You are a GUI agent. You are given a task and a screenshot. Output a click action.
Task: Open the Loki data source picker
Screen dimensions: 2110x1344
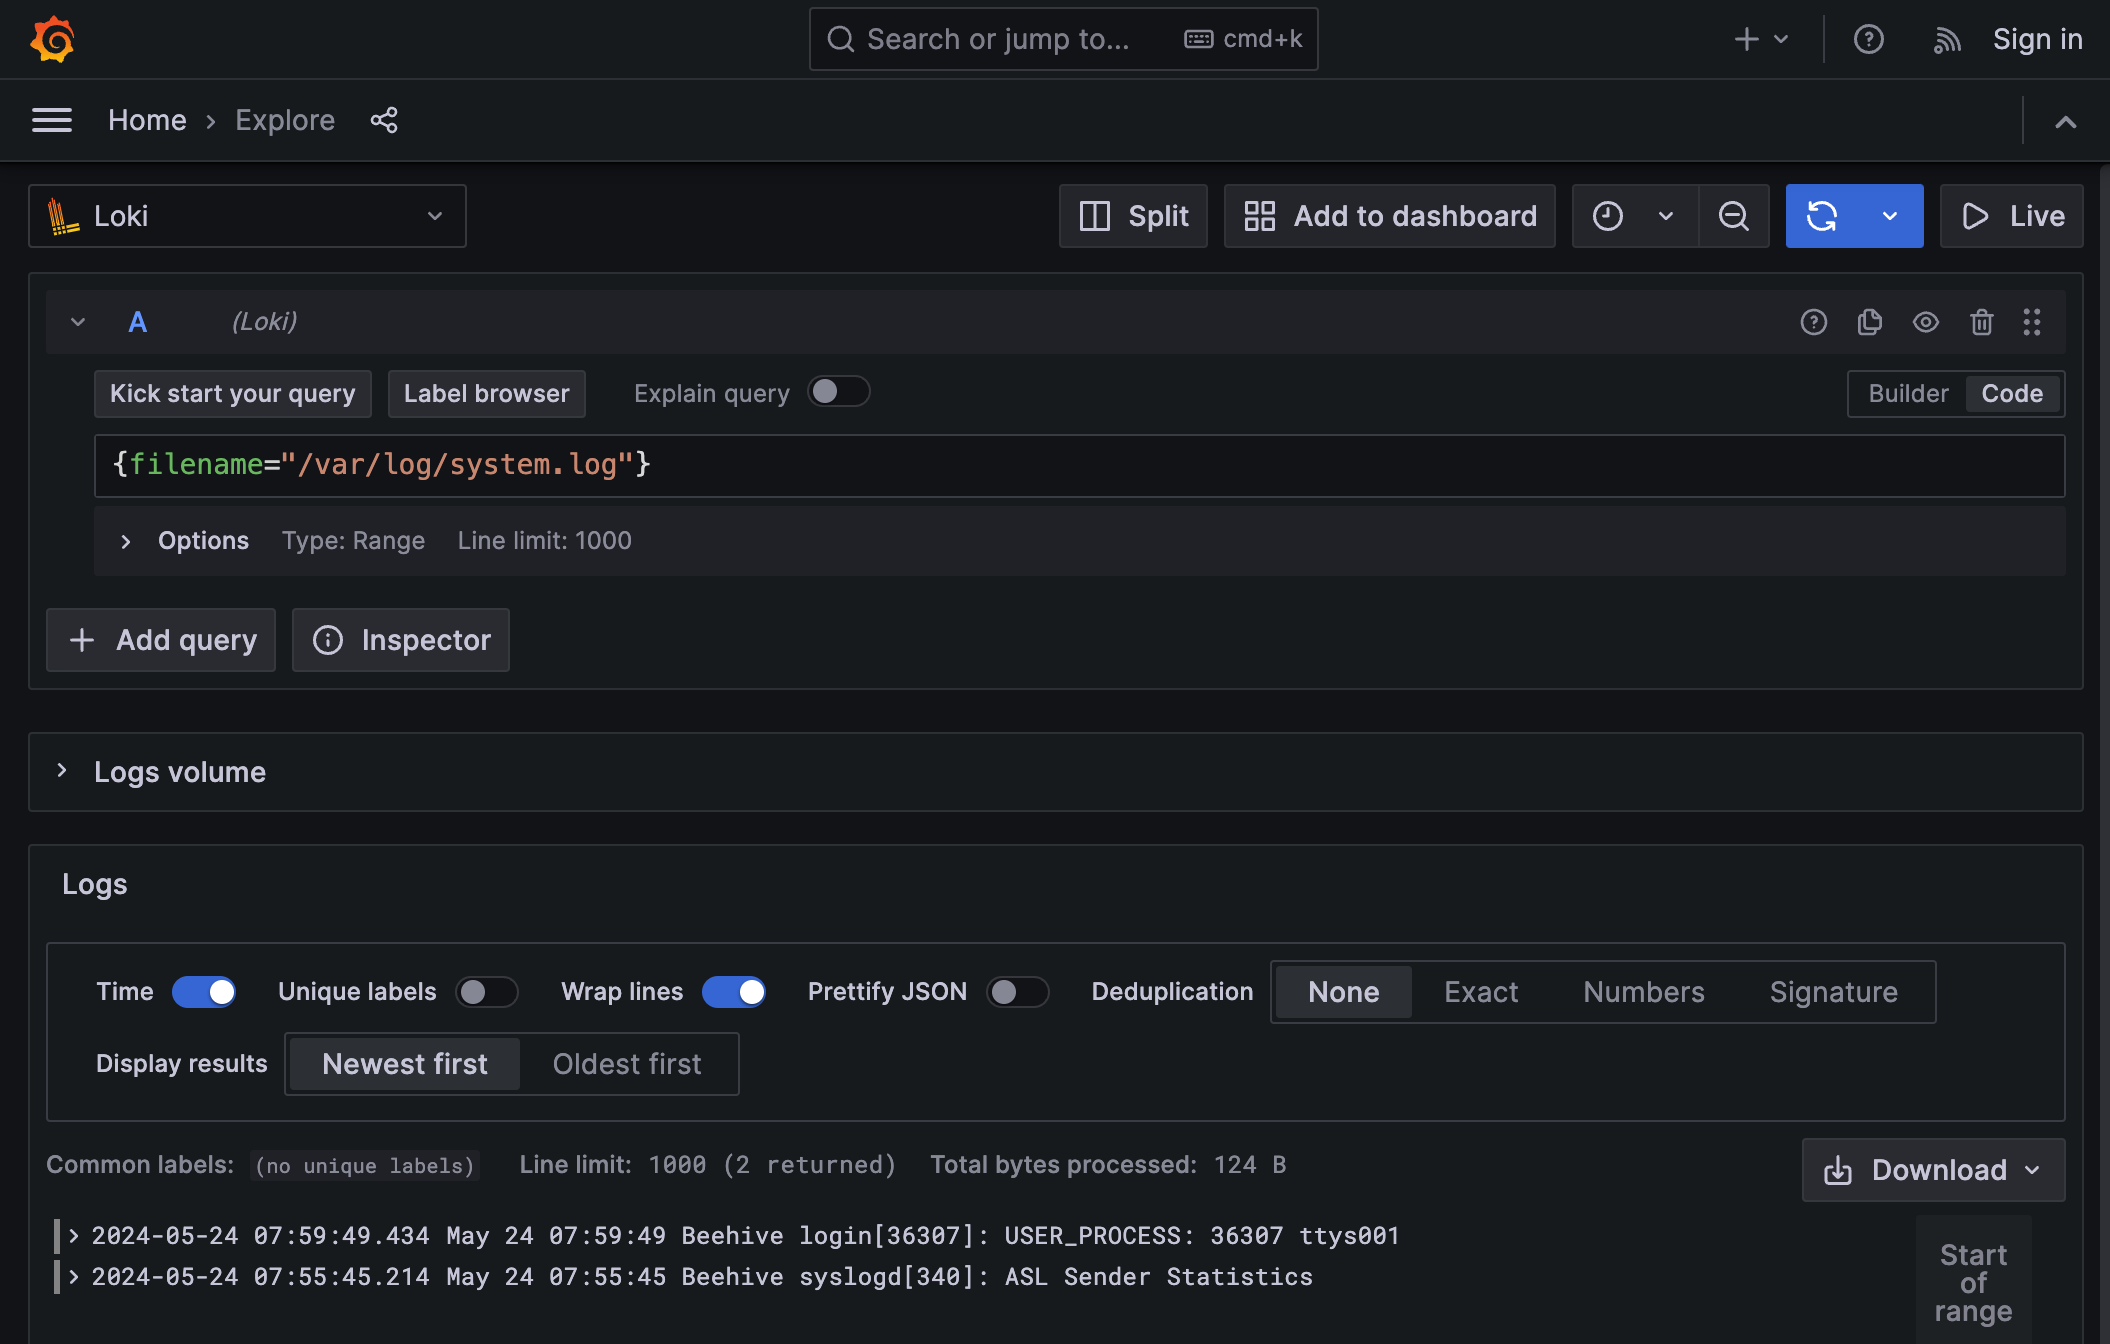246,216
